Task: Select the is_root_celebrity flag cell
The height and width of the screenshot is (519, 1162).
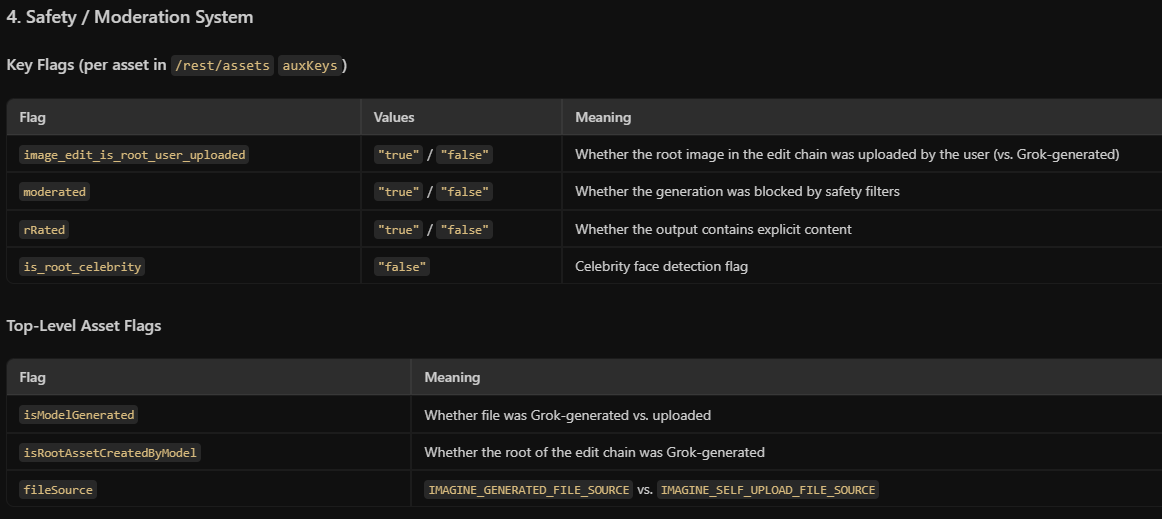Action: (82, 267)
